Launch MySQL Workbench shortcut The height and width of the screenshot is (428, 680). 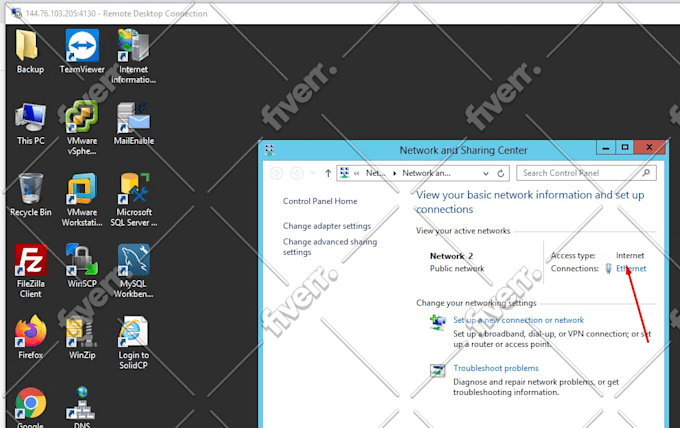coord(134,271)
